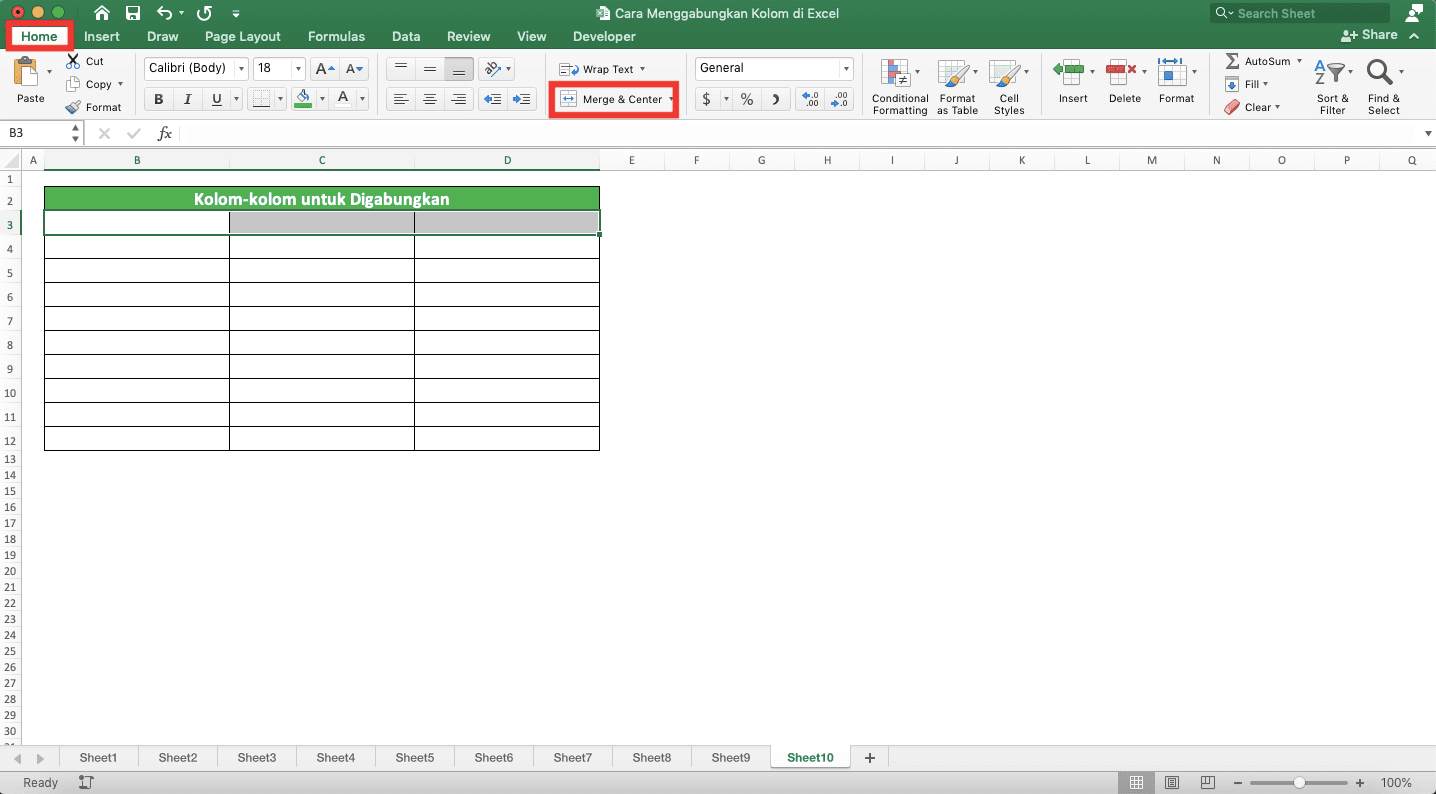Screen dimensions: 1436x794
Task: Increase the indent
Action: point(521,99)
